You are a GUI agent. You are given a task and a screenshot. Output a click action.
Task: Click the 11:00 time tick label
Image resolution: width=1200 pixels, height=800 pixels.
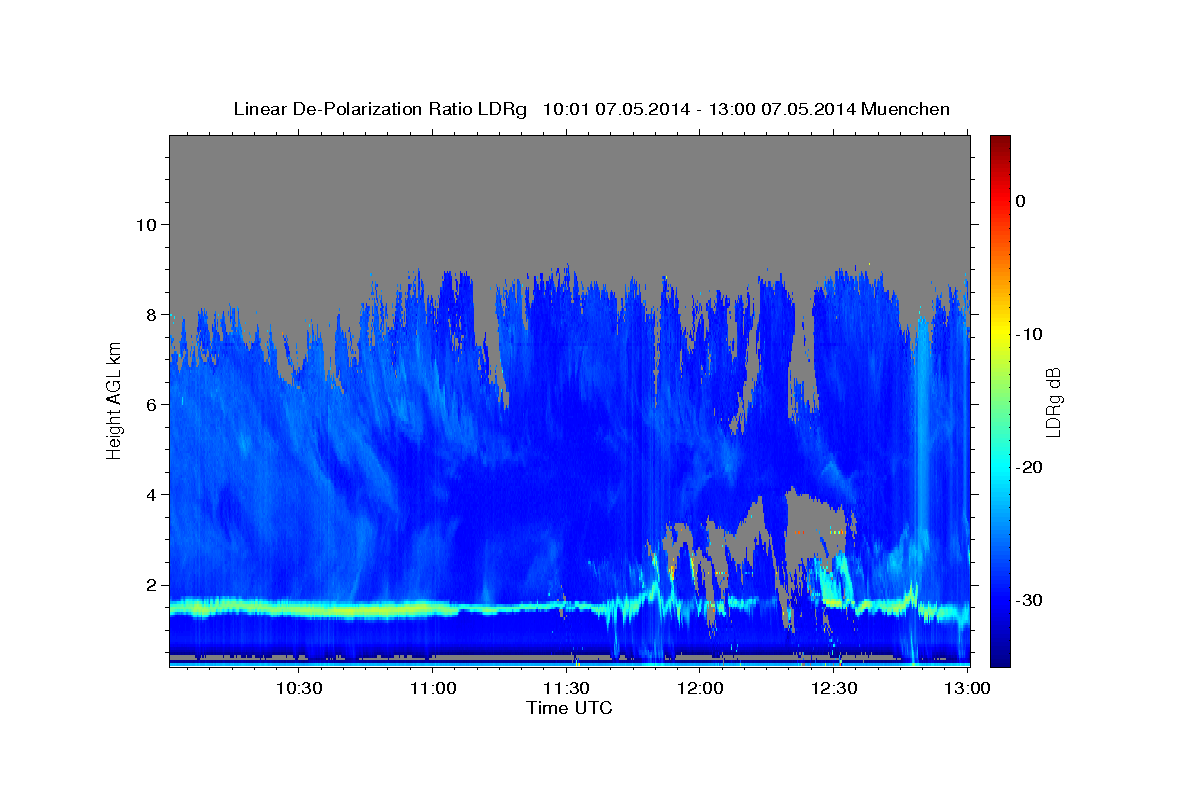pyautogui.click(x=433, y=688)
